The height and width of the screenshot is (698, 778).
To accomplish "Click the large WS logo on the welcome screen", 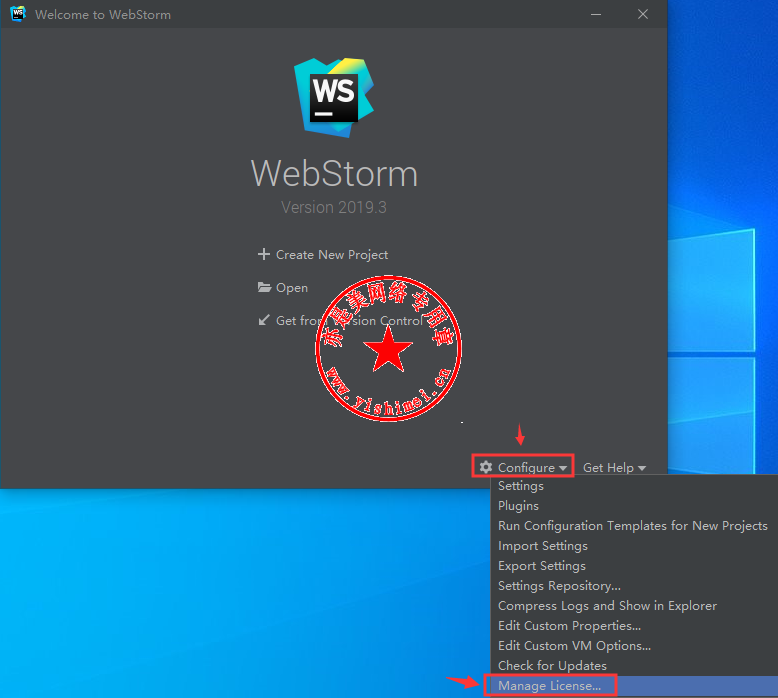I will (x=334, y=97).
